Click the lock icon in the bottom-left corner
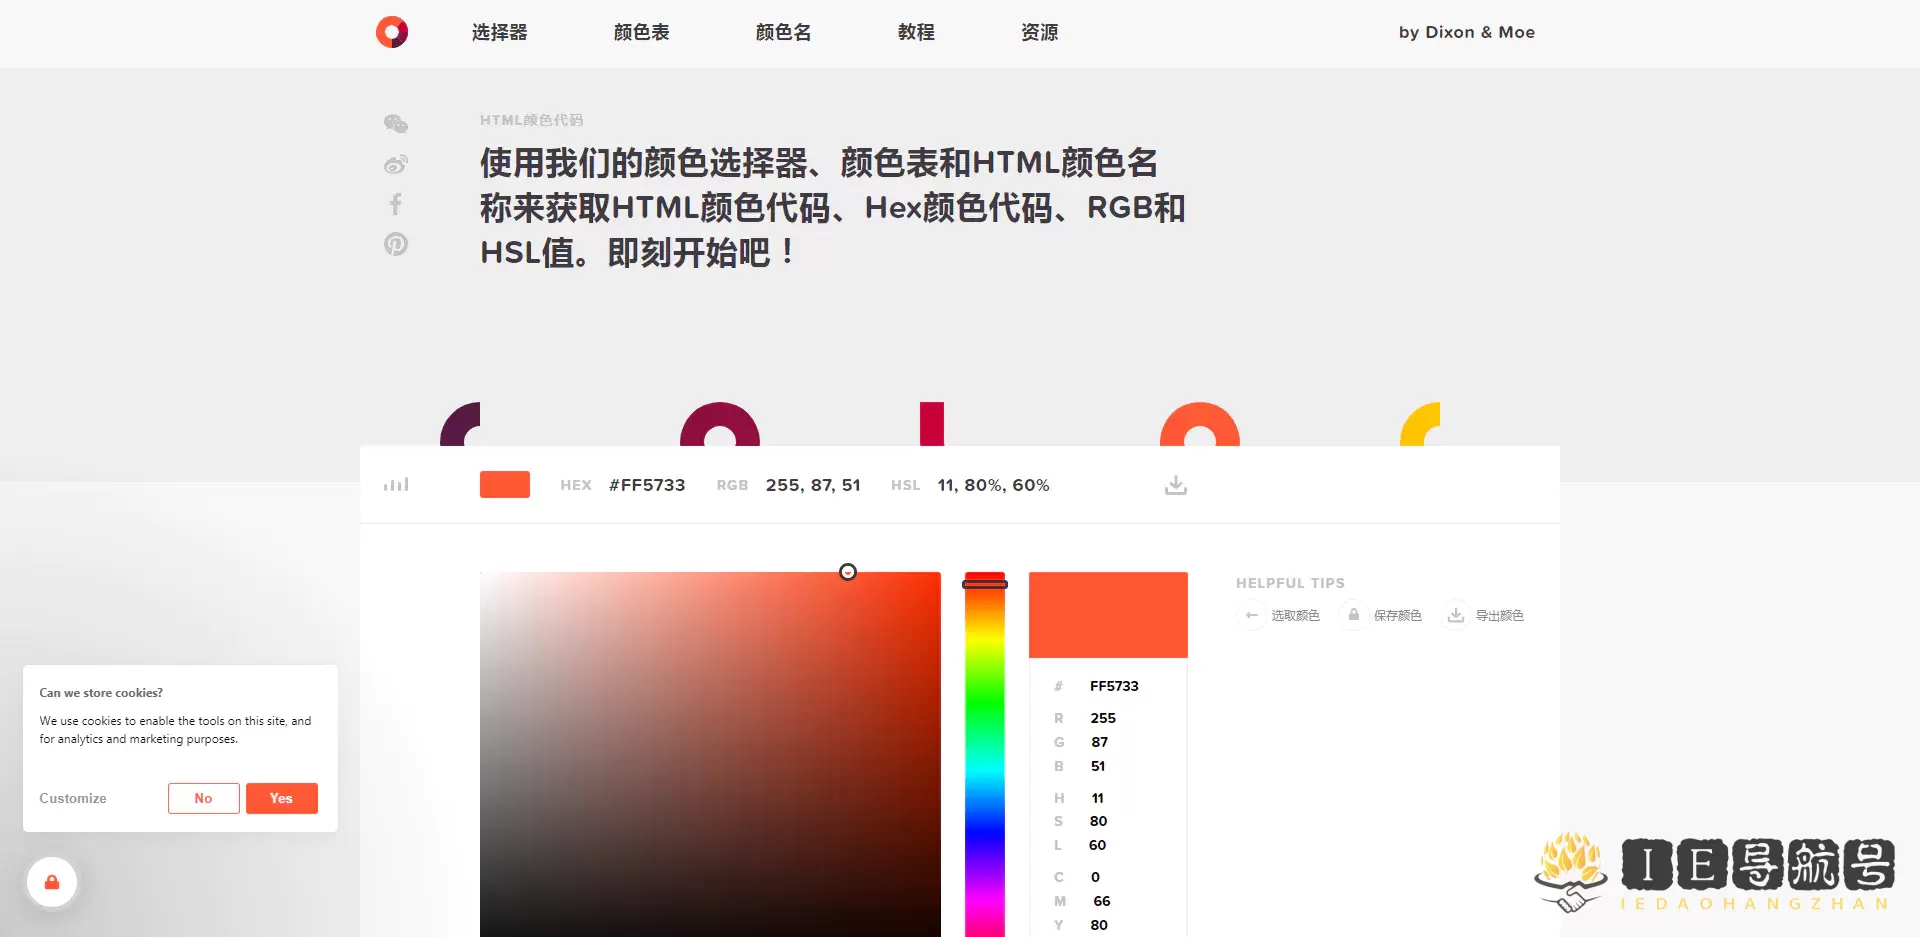This screenshot has width=1920, height=937. click(52, 881)
